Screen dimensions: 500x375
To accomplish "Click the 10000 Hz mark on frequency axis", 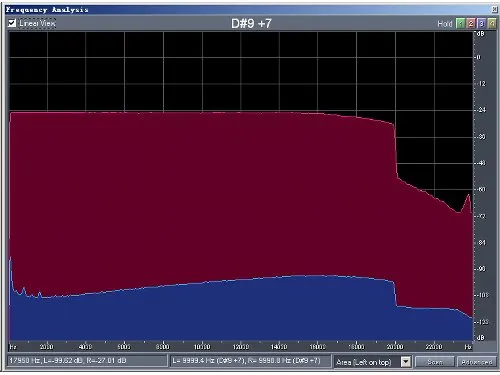I will click(202, 347).
